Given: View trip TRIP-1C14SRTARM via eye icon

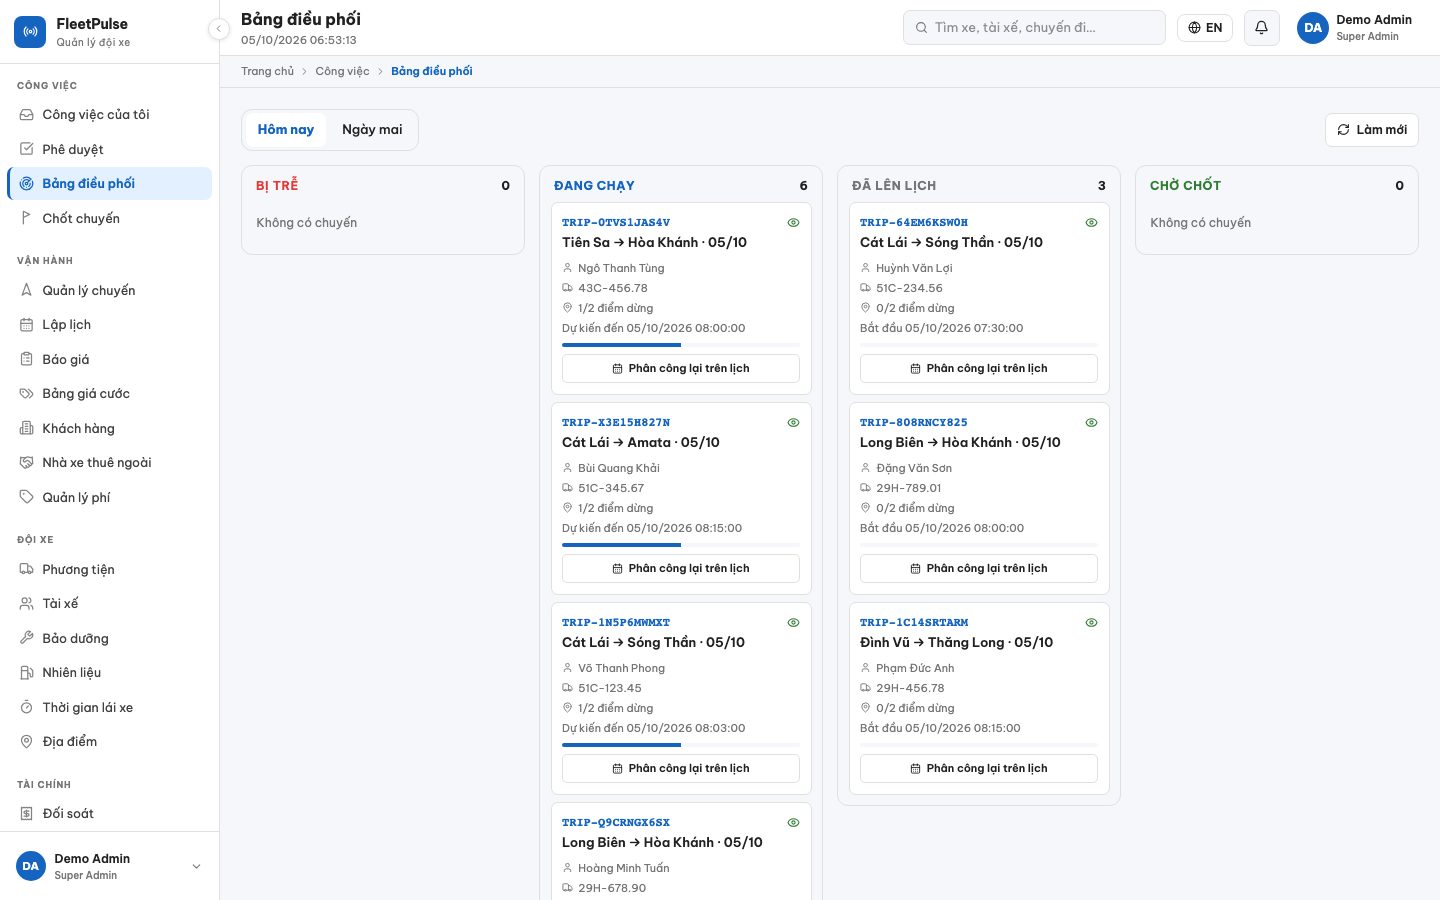Looking at the screenshot, I should point(1091,623).
